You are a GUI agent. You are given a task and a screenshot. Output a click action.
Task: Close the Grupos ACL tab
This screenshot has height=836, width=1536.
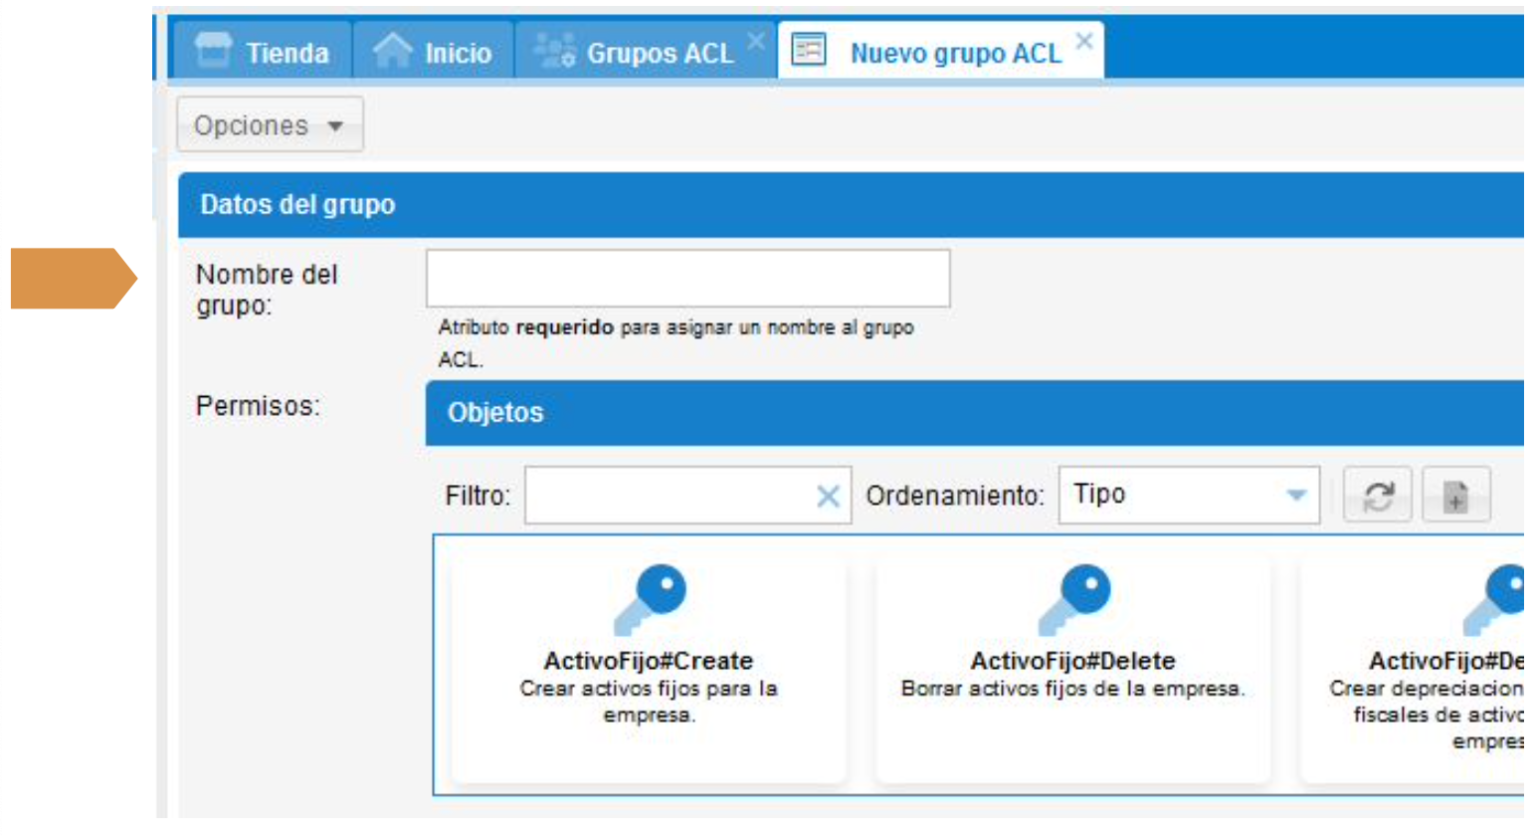pos(756,41)
